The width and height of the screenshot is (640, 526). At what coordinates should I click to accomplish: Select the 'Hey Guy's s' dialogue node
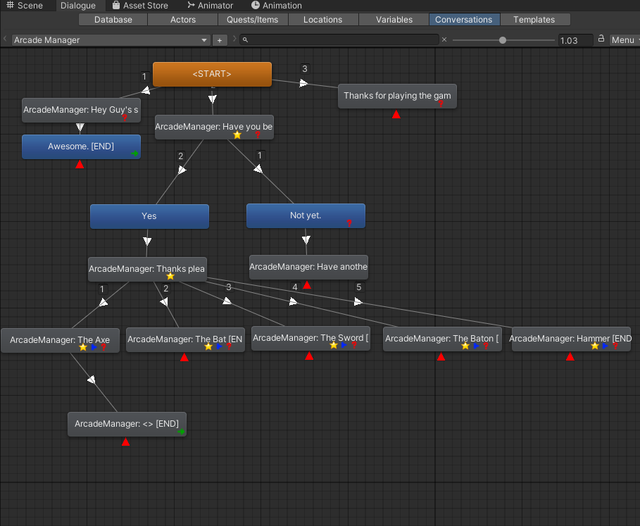point(81,110)
